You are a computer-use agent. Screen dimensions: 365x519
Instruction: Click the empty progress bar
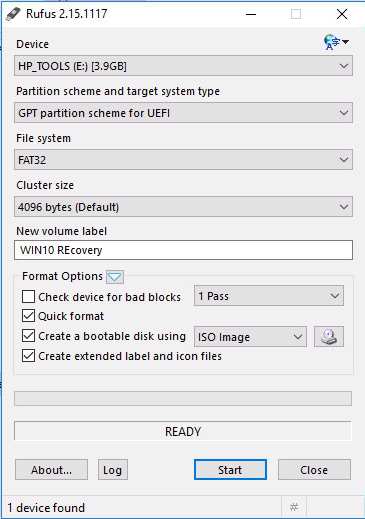point(183,398)
